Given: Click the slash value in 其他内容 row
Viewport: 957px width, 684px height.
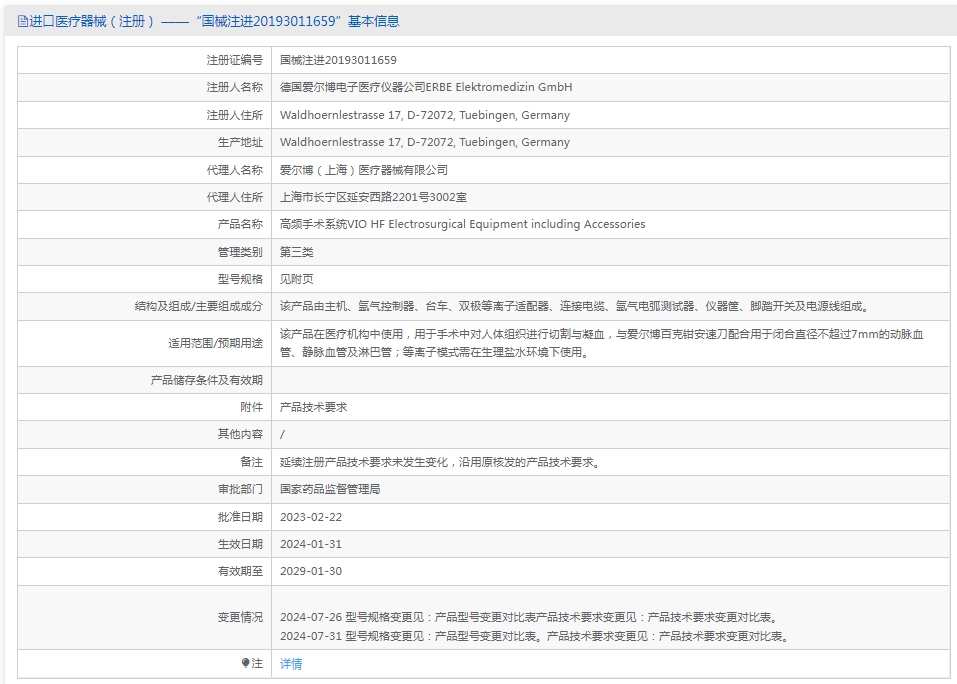Looking at the screenshot, I should pos(282,434).
